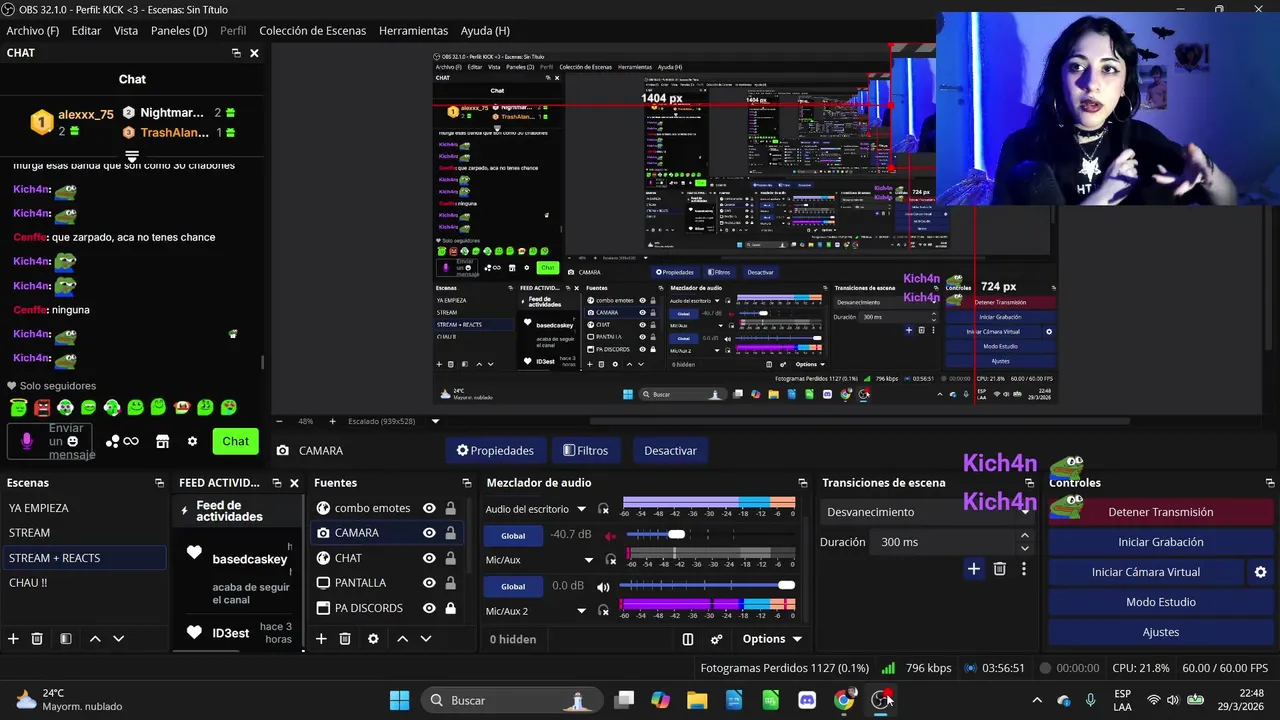
Task: Move selected source up in Fuentes
Action: [402, 638]
